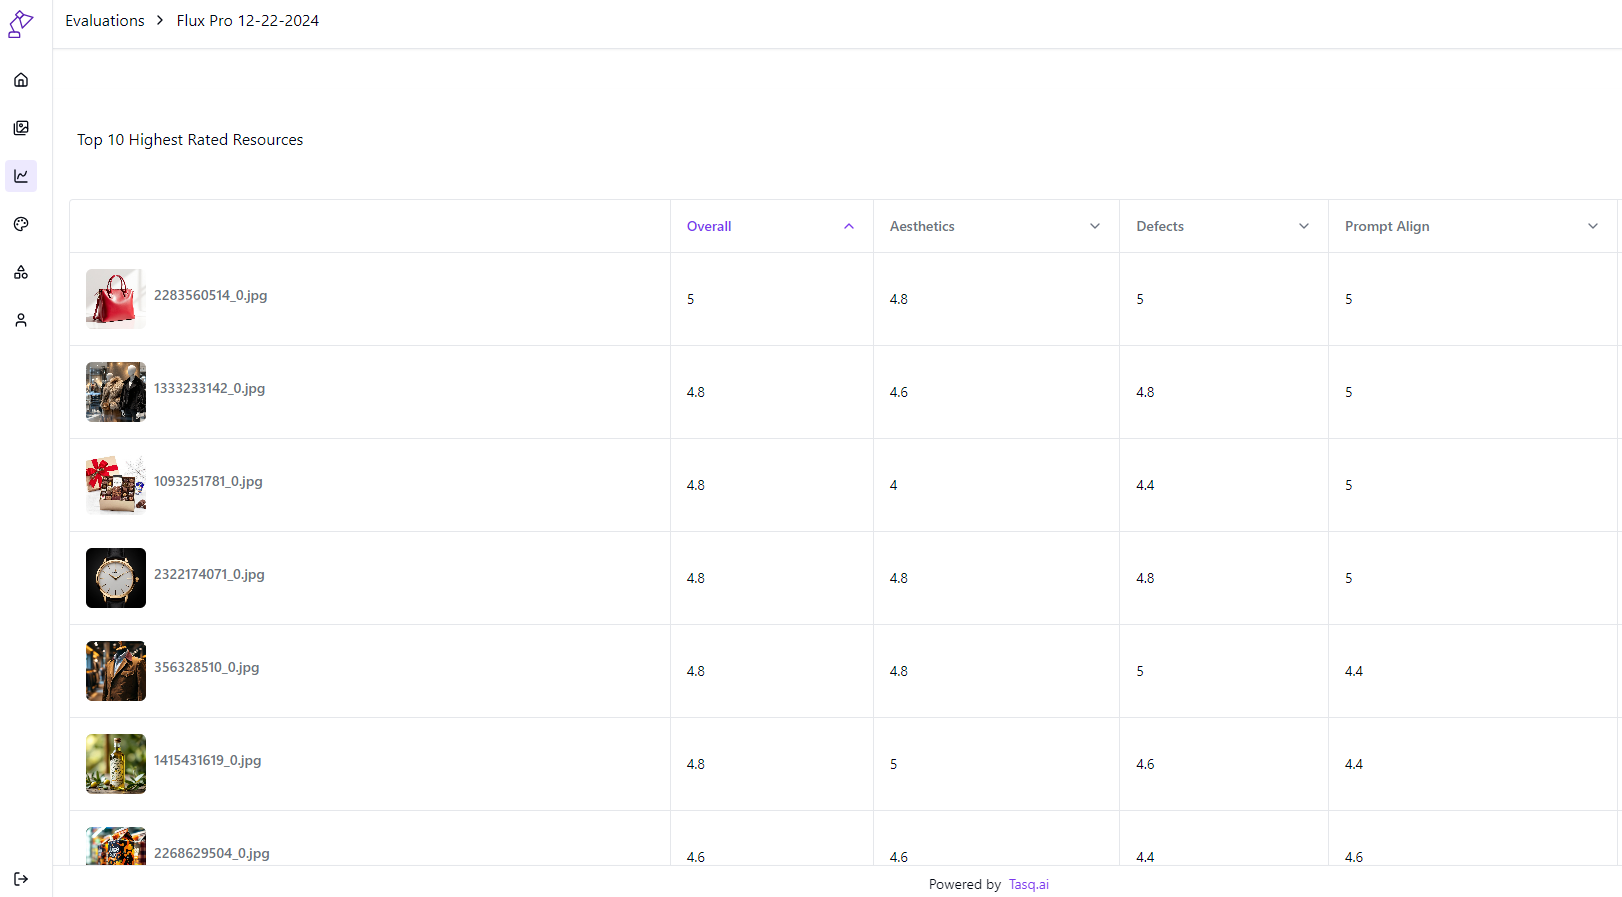Viewport: 1622px width, 897px height.
Task: Open the shapes sidebar icon
Action: click(x=21, y=272)
